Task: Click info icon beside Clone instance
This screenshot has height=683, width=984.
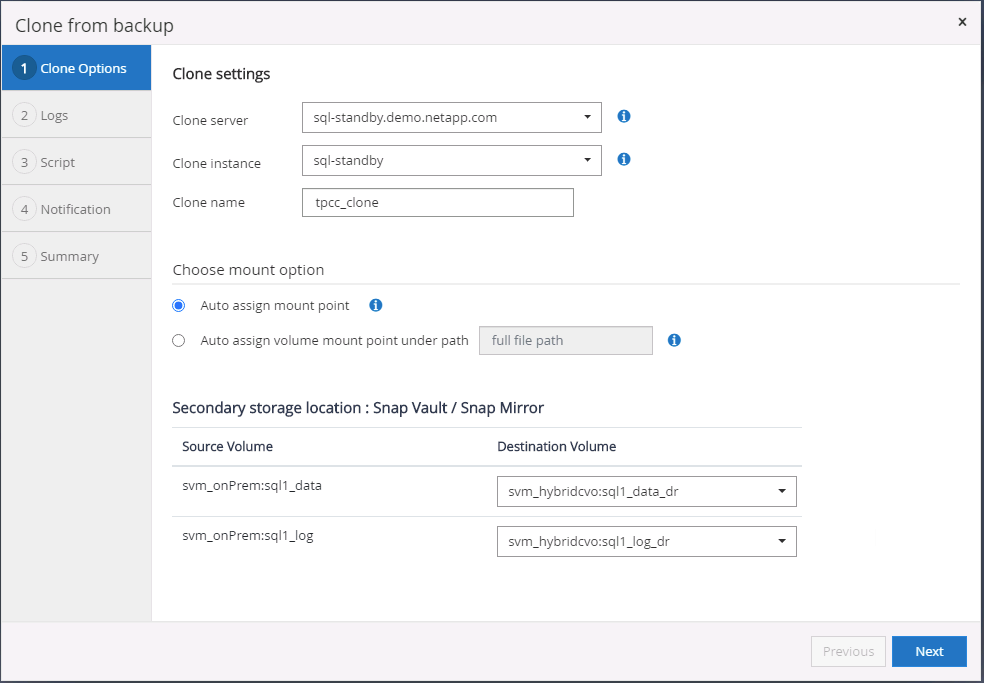Action: point(624,159)
